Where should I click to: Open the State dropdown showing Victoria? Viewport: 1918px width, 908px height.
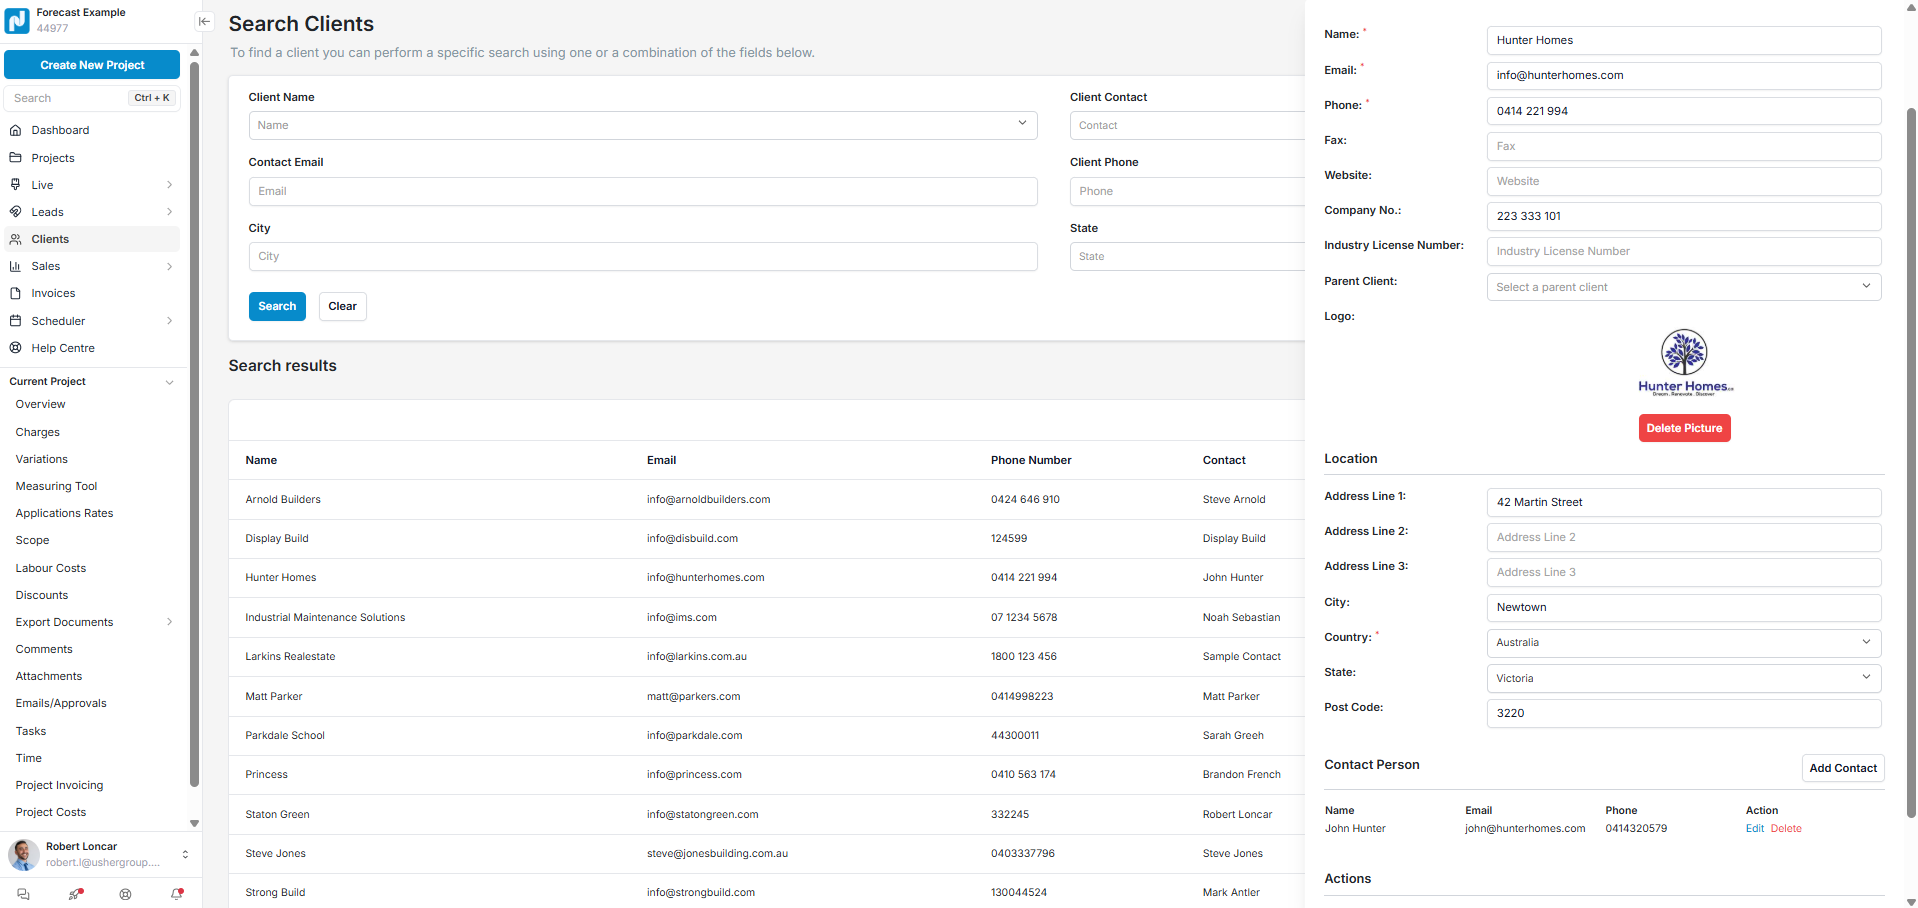(1683, 678)
